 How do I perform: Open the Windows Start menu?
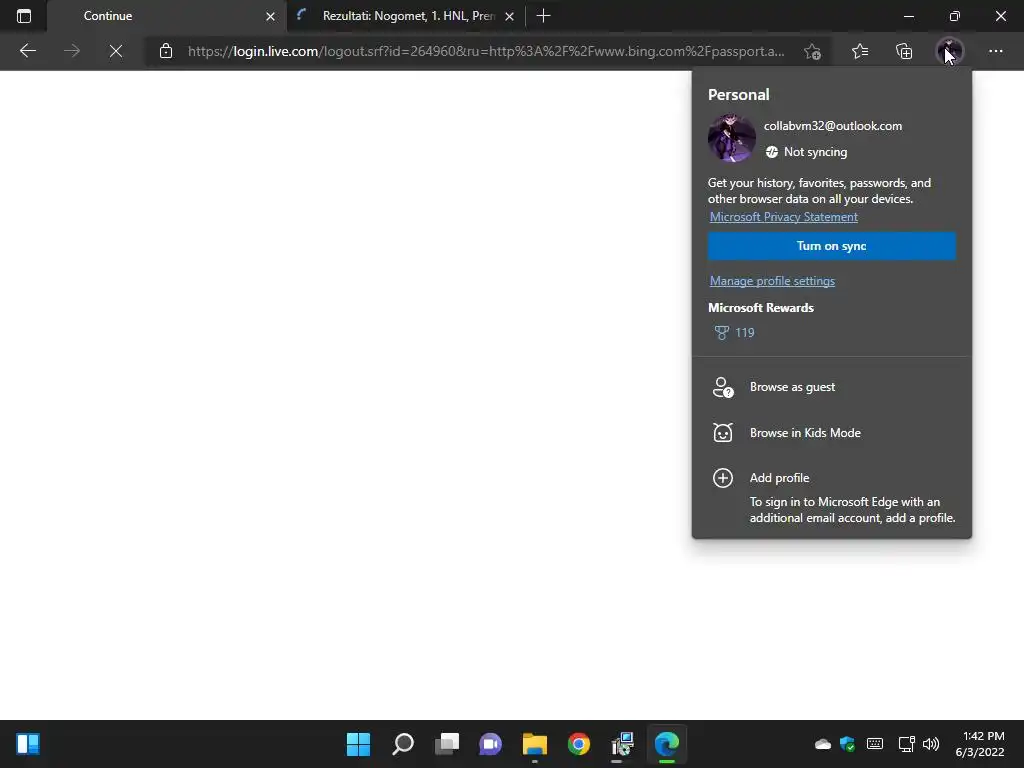[x=359, y=744]
